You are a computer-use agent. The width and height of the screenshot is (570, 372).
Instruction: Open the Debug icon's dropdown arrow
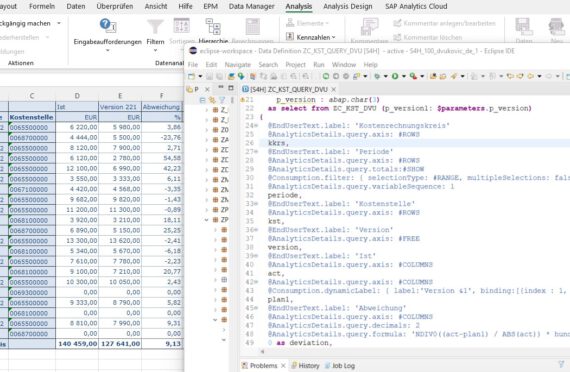click(x=385, y=76)
